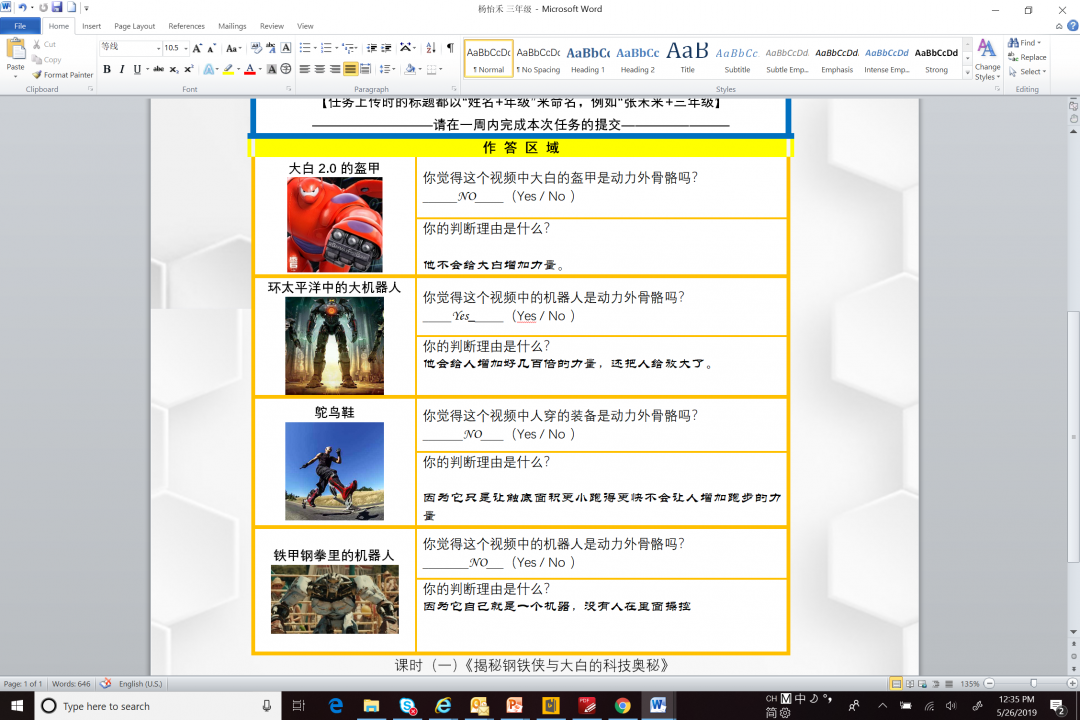Align text to the left
Image resolution: width=1080 pixels, height=720 pixels.
304,69
